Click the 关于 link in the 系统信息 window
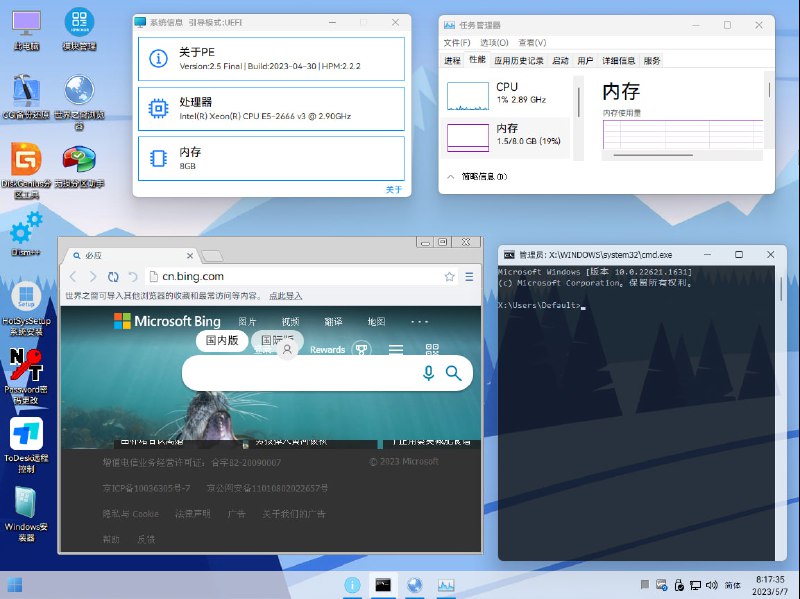This screenshot has height=599, width=800. (x=392, y=189)
